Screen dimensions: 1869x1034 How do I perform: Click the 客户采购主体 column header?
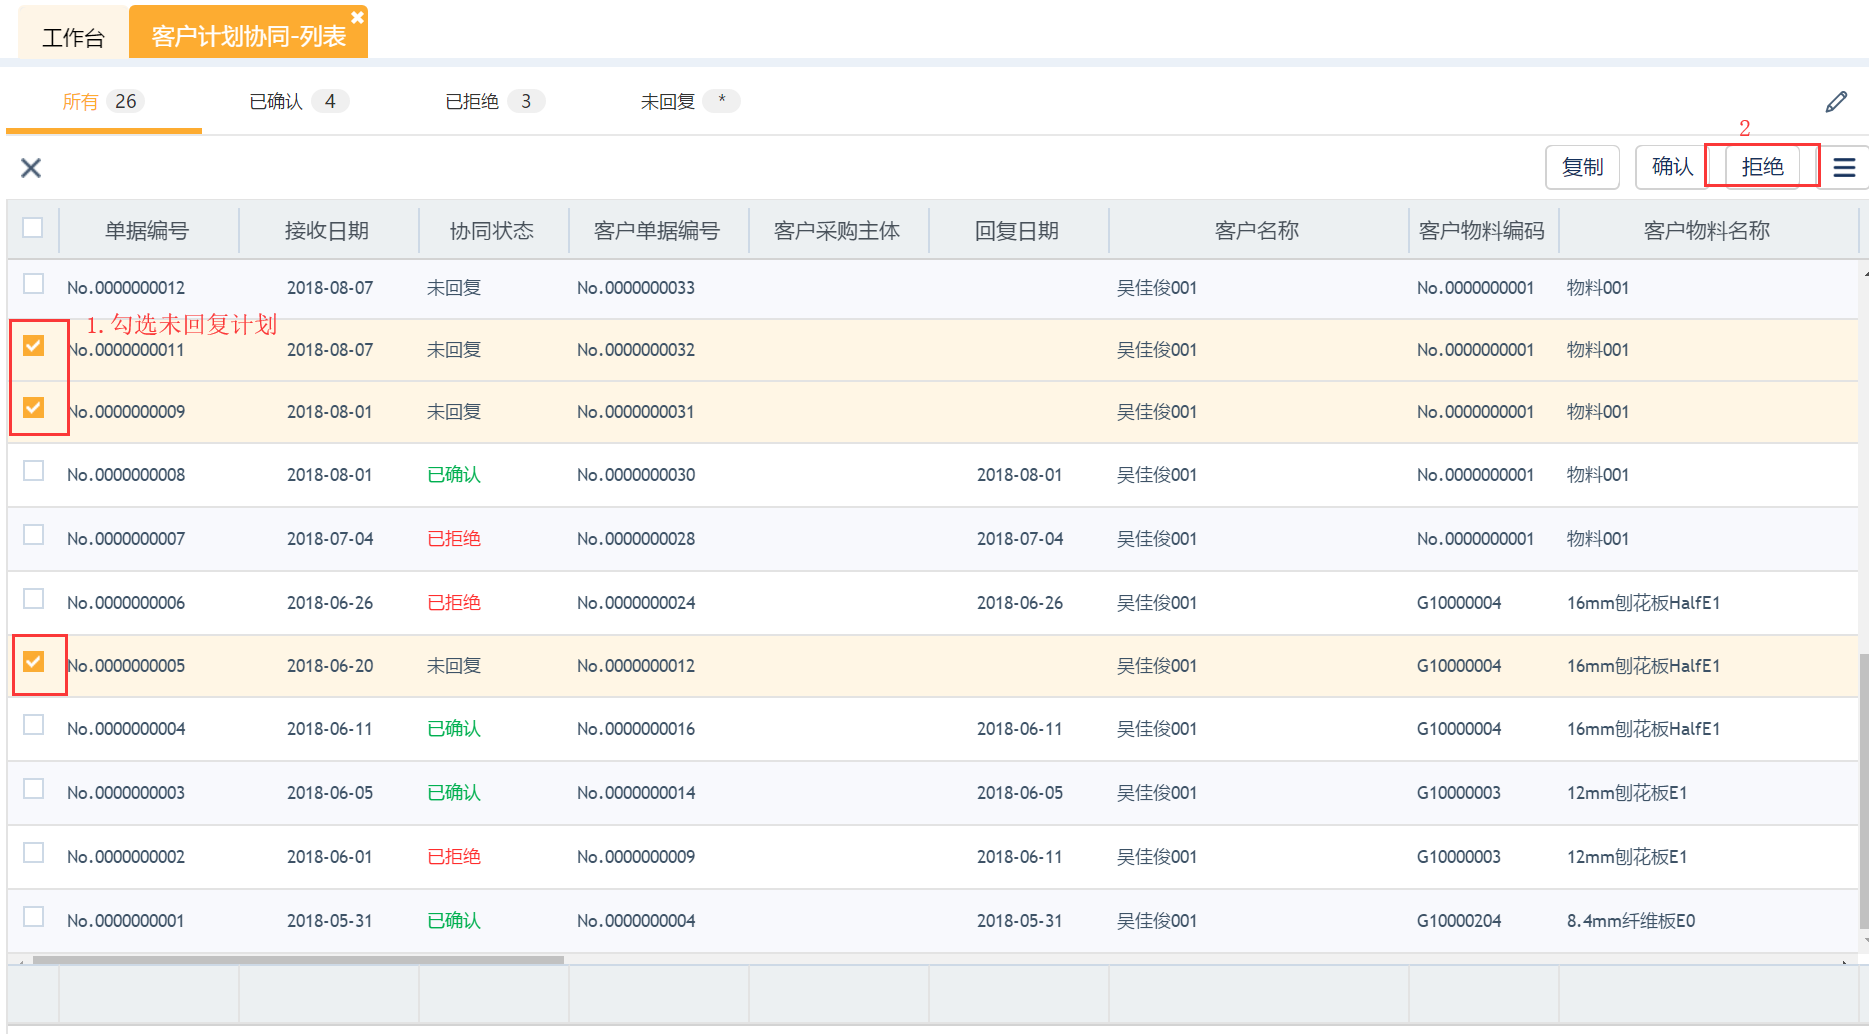click(x=837, y=231)
